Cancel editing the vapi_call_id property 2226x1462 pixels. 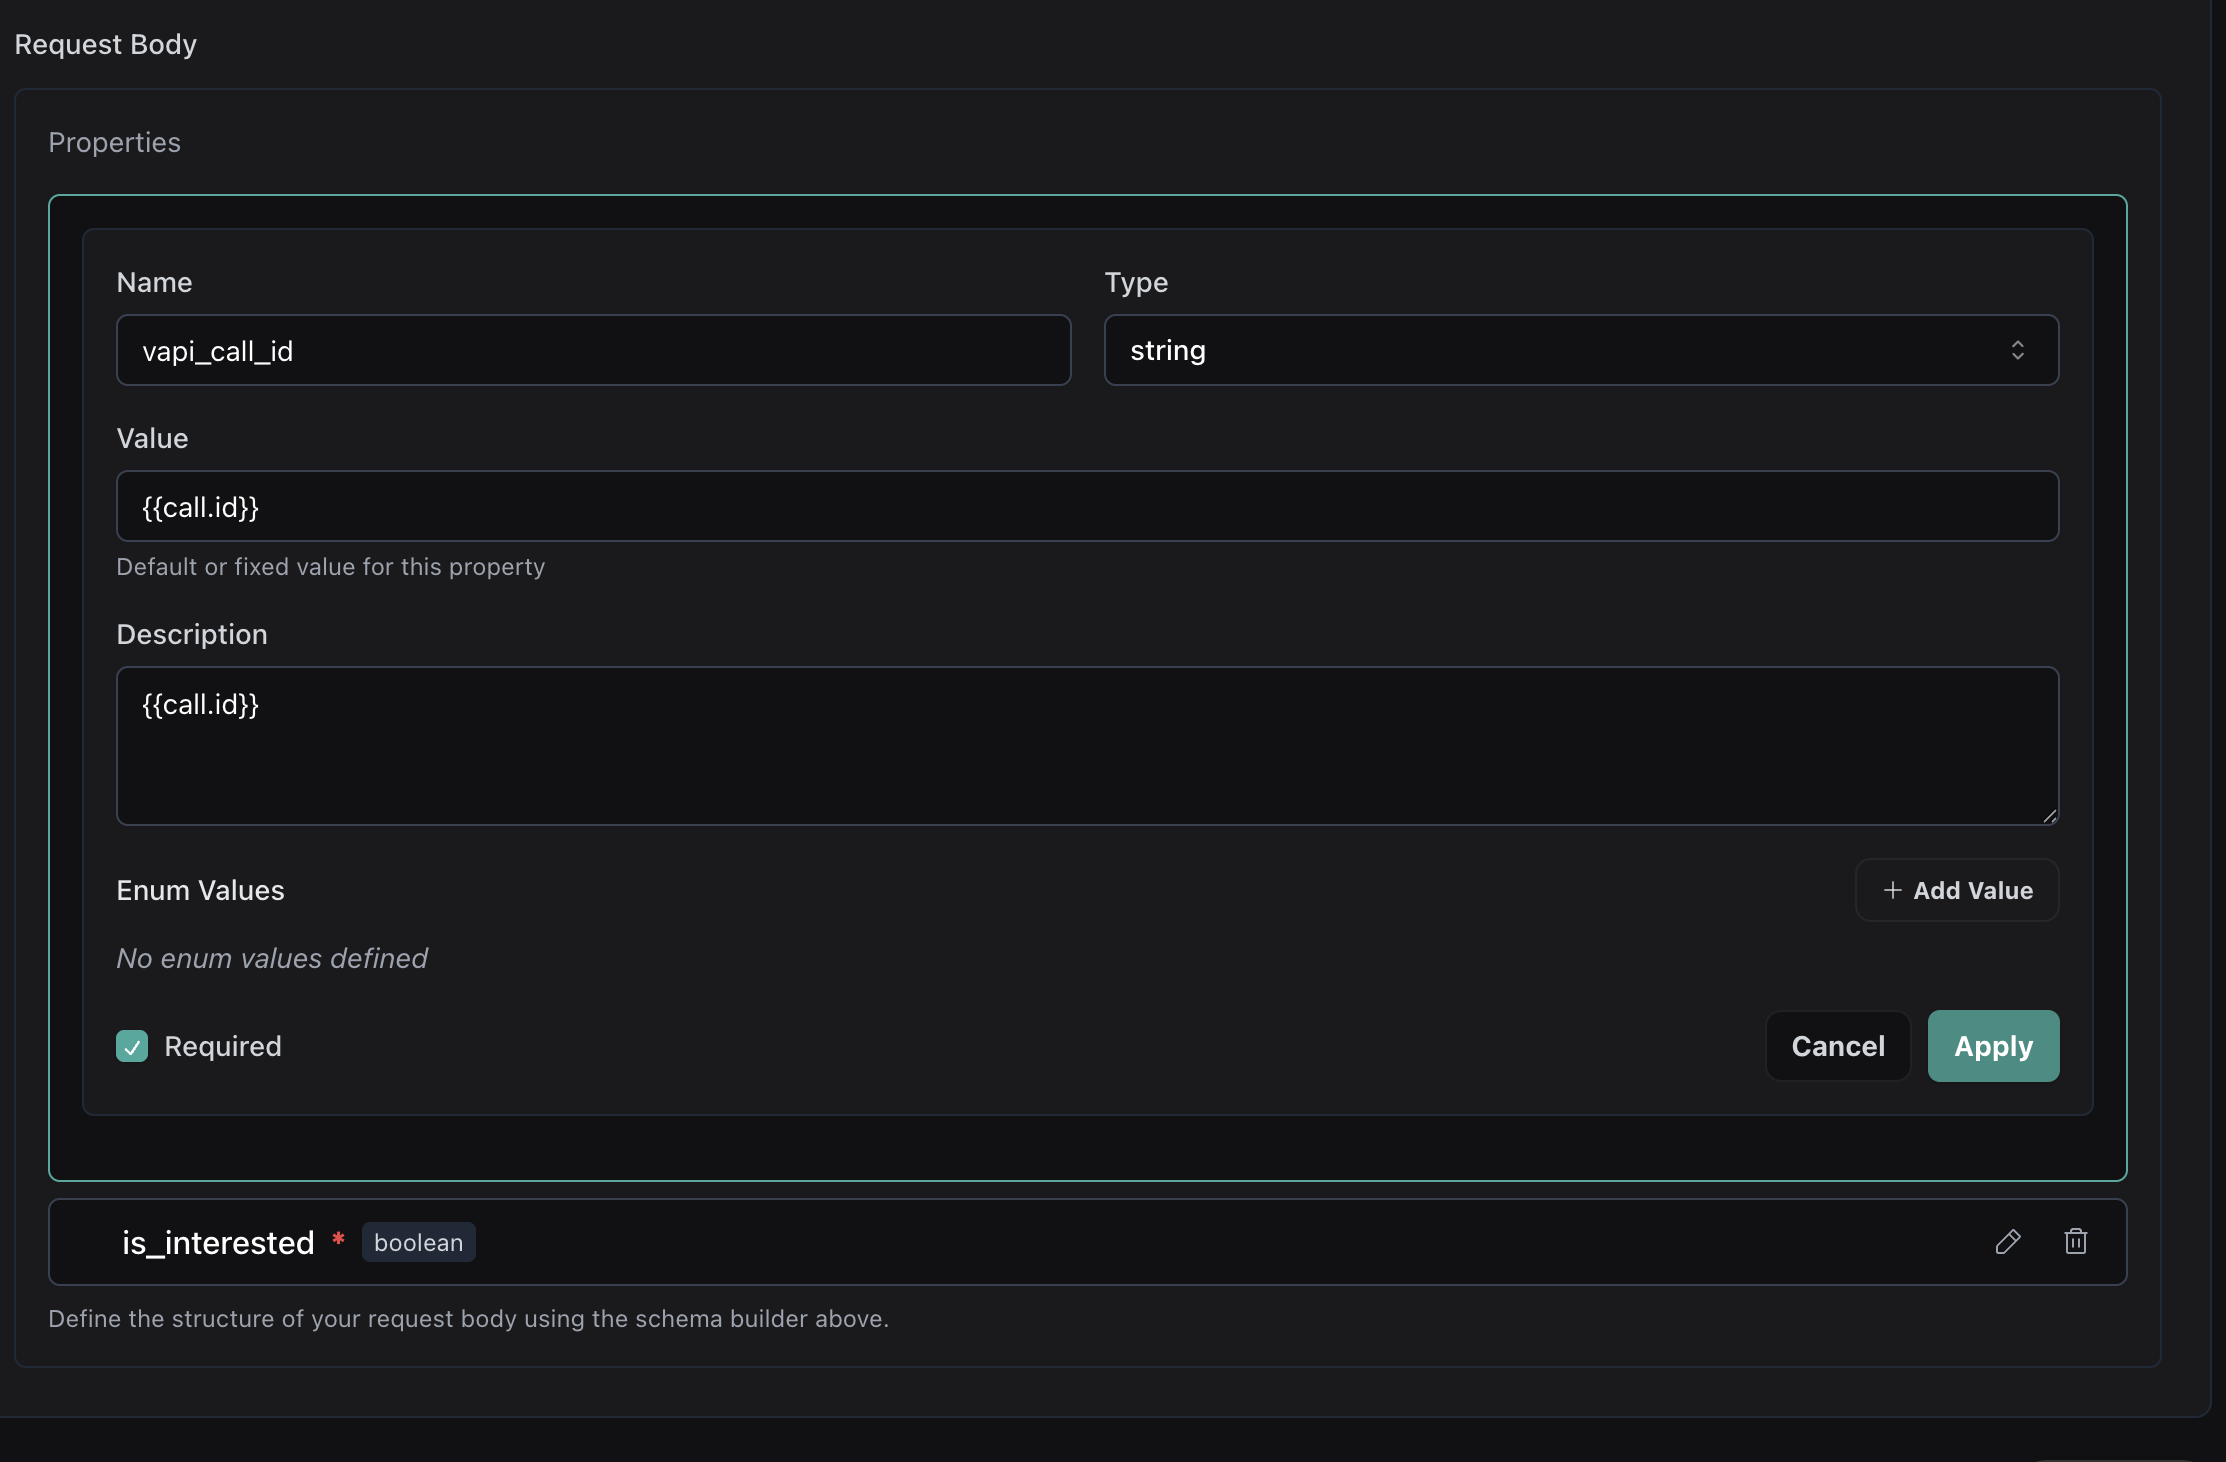point(1838,1046)
